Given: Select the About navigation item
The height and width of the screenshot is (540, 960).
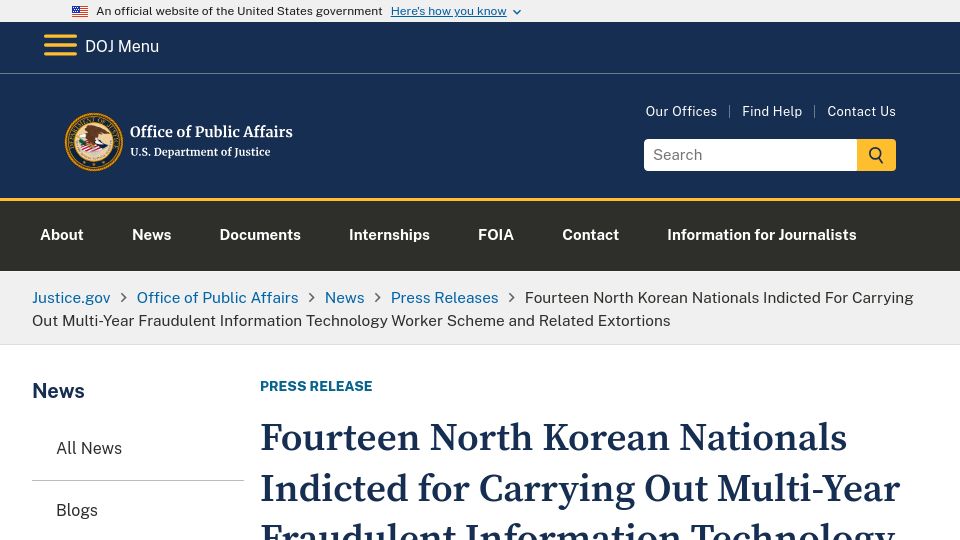Looking at the screenshot, I should point(62,235).
